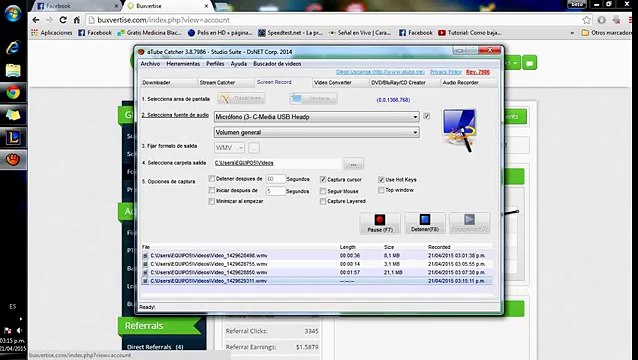
Task: Click the Detener (F8) stop button
Action: click(425, 223)
